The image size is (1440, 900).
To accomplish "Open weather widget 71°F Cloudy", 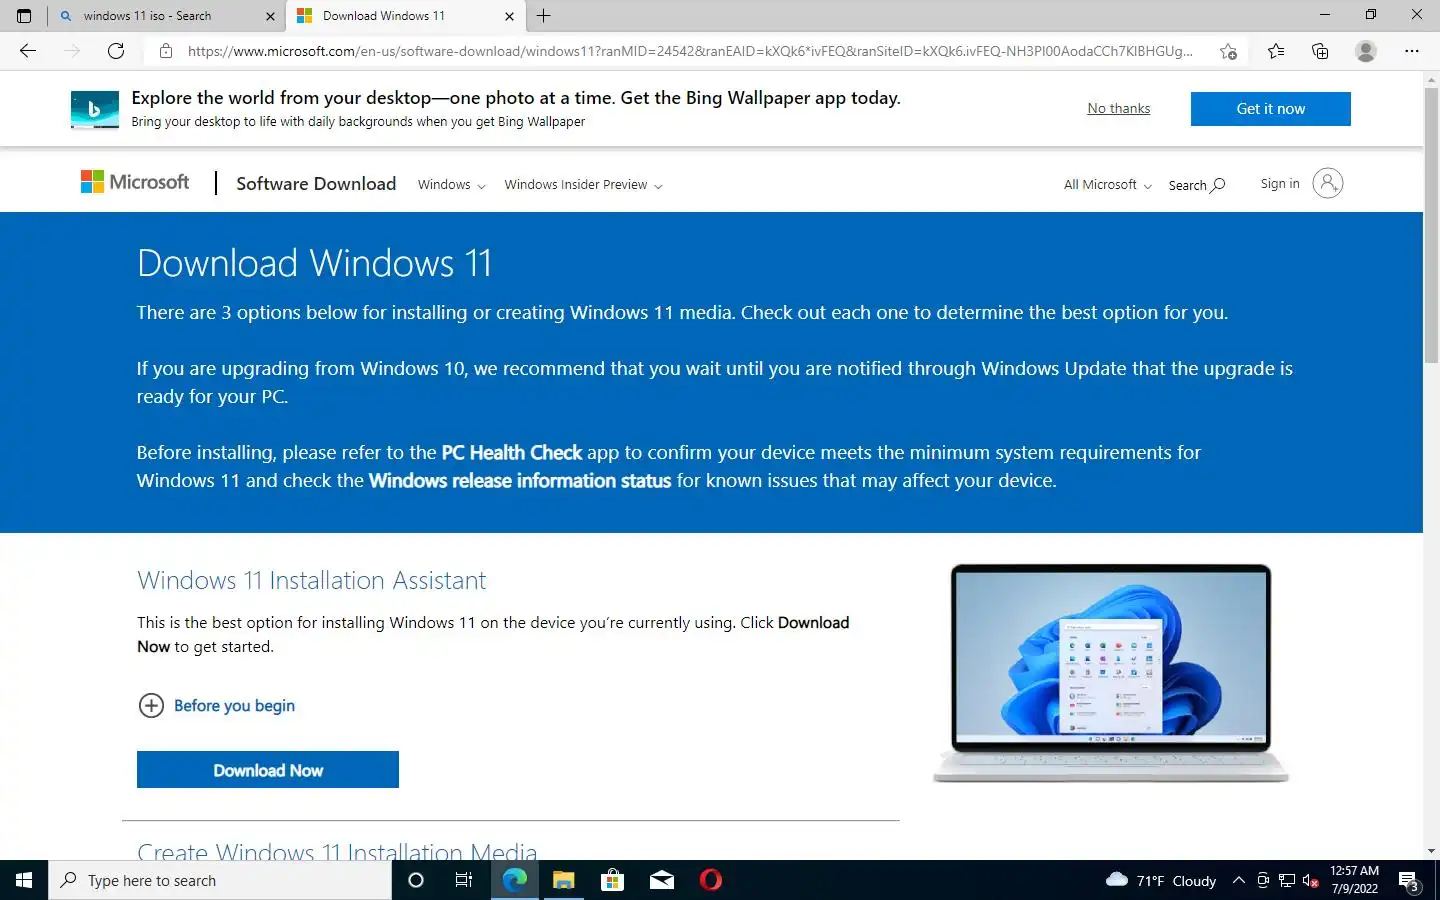I will pyautogui.click(x=1161, y=880).
